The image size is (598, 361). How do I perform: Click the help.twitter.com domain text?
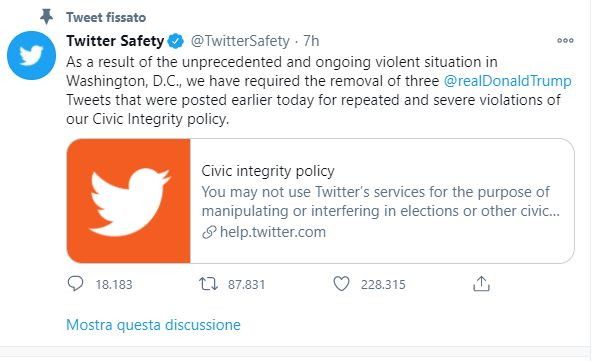pos(273,232)
